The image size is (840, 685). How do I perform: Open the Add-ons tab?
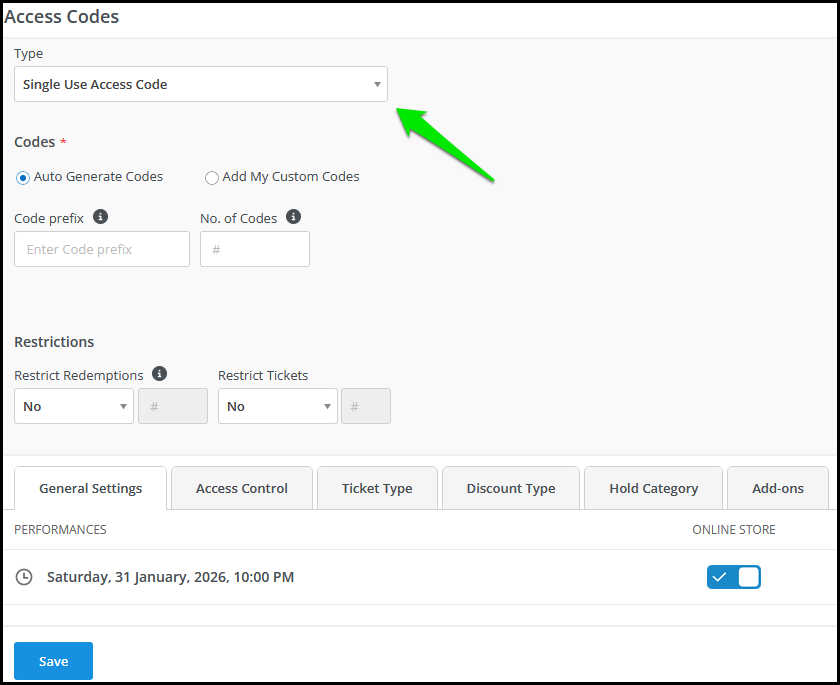pyautogui.click(x=778, y=488)
